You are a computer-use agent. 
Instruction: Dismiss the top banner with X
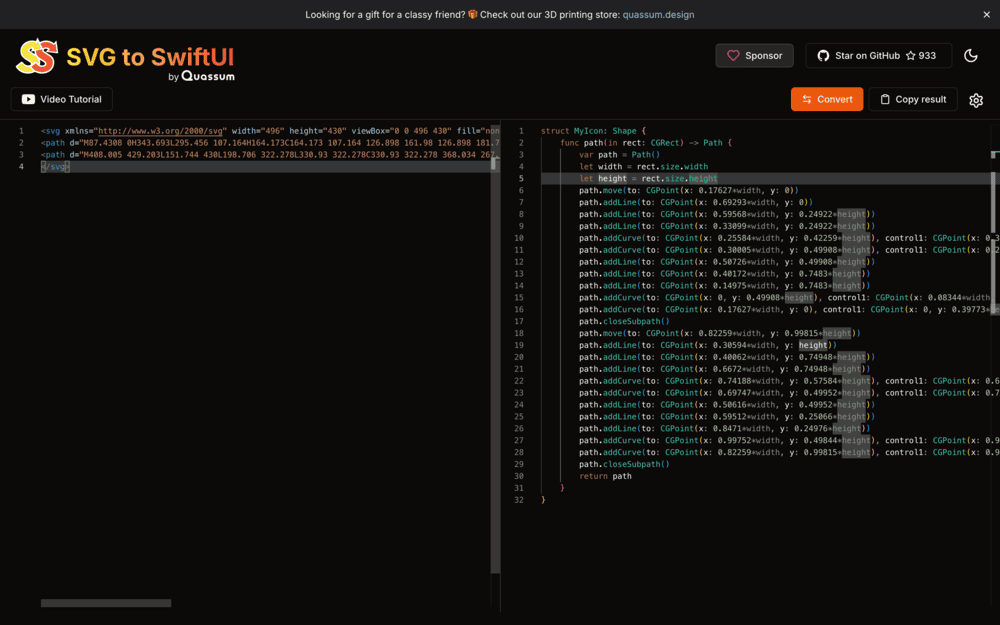[987, 15]
